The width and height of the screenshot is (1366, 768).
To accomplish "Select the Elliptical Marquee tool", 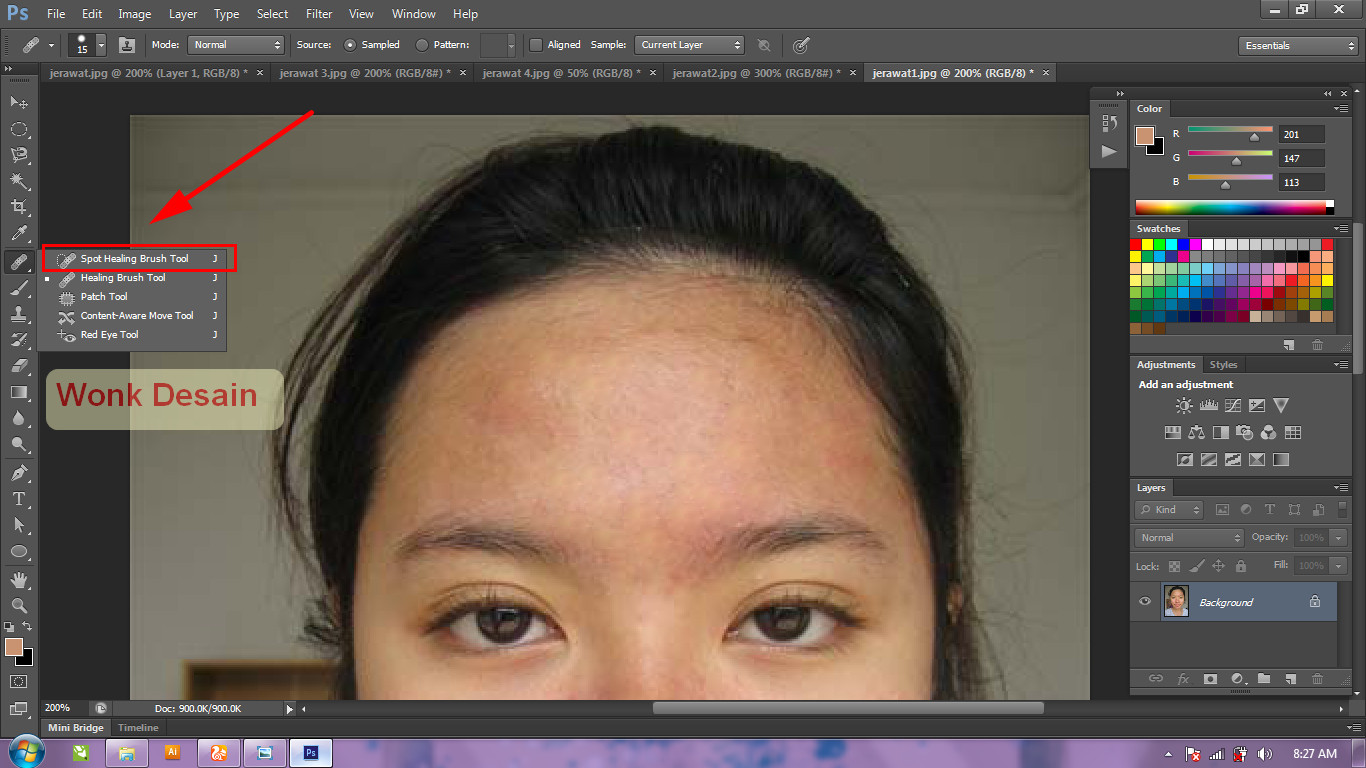I will [19, 129].
